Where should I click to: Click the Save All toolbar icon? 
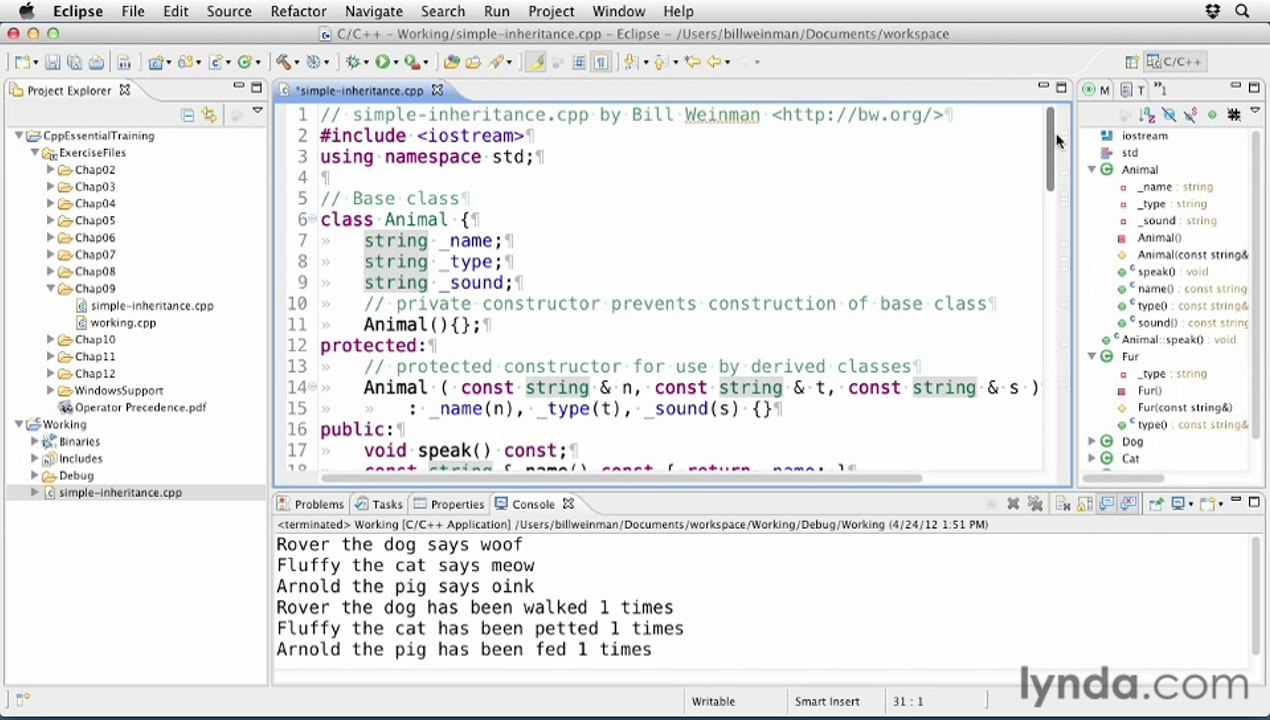click(74, 62)
